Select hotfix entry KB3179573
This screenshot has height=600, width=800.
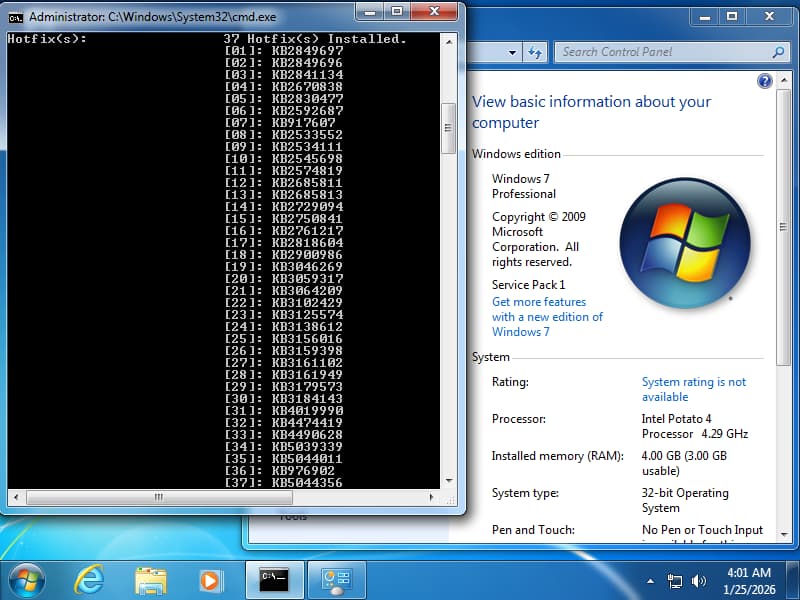(307, 387)
